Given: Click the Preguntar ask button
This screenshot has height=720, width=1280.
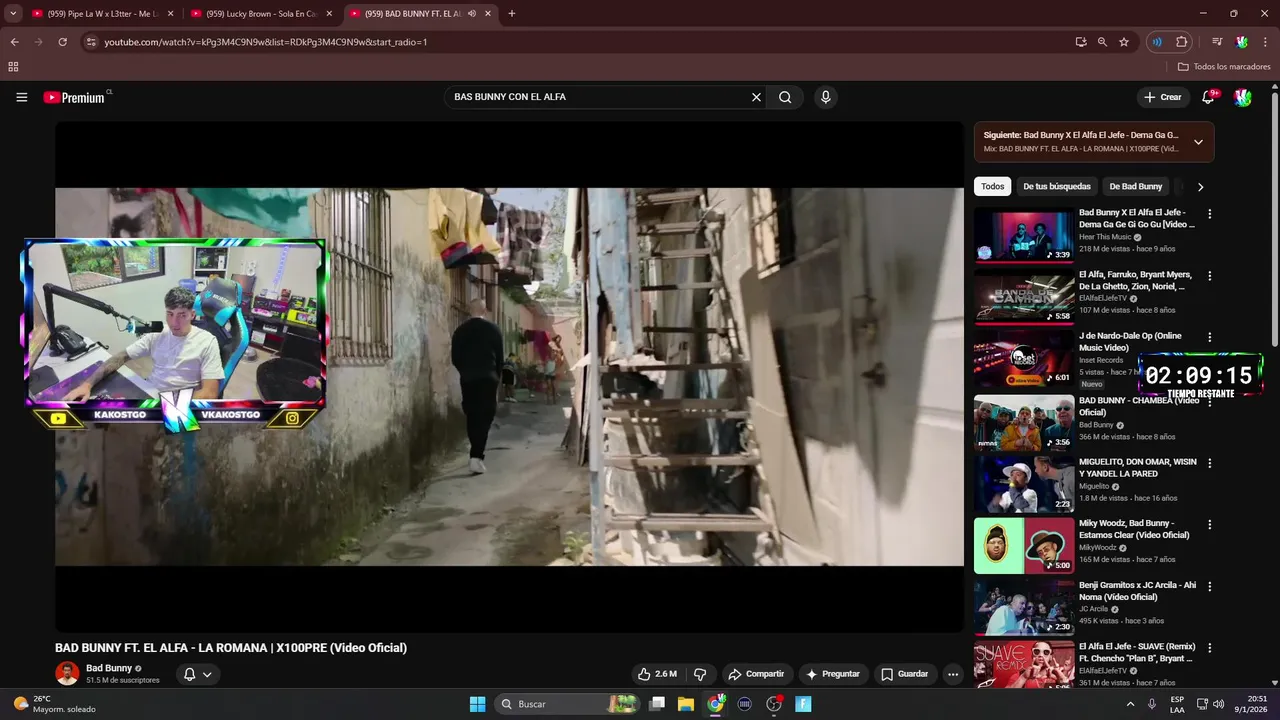Looking at the screenshot, I should pyautogui.click(x=832, y=674).
